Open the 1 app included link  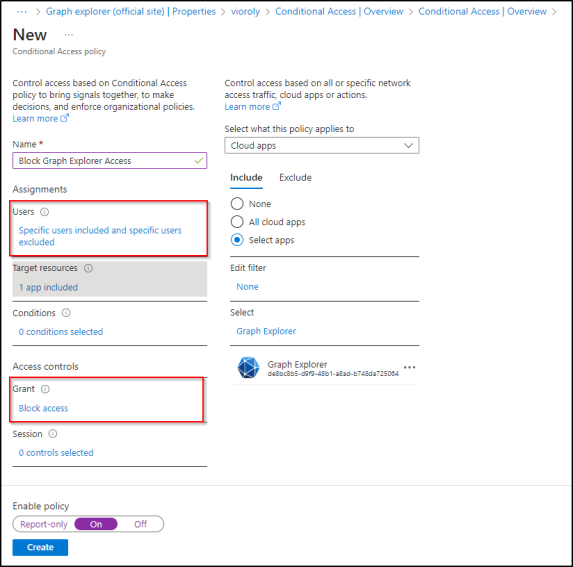click(x=49, y=287)
